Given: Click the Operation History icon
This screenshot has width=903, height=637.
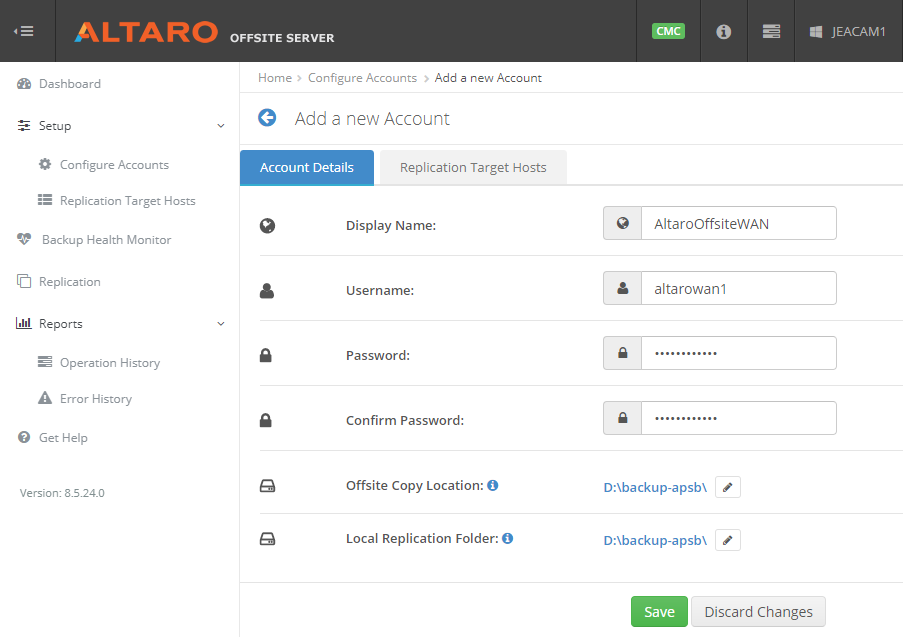Looking at the screenshot, I should 45,362.
